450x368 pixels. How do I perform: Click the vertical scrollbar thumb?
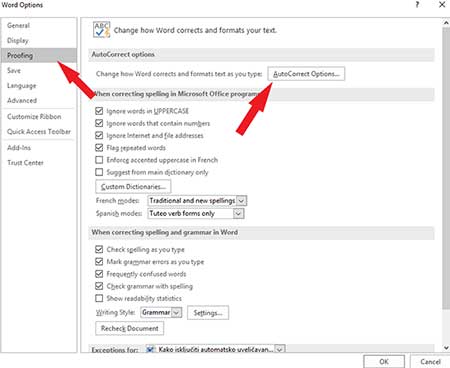point(446,168)
